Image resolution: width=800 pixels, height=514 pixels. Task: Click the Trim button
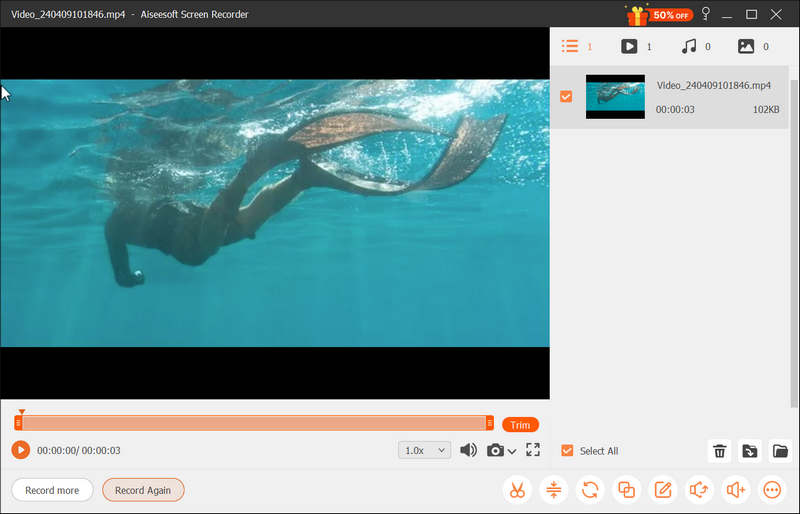[x=520, y=425]
